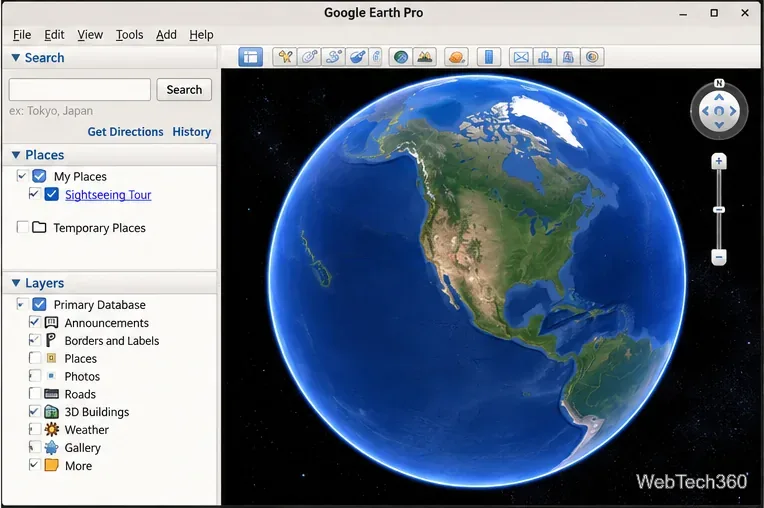Click the orange planet switcher icon
Screen dimensions: 764x508
[x=457, y=57]
